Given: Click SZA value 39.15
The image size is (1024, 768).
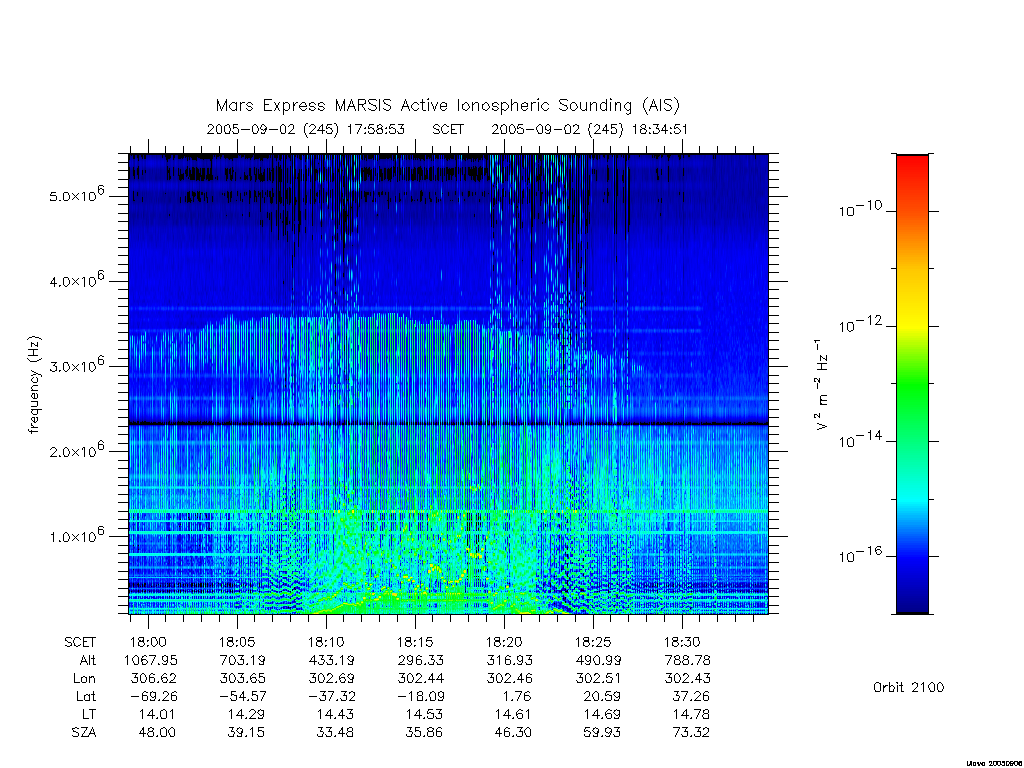Looking at the screenshot, I should 246,733.
